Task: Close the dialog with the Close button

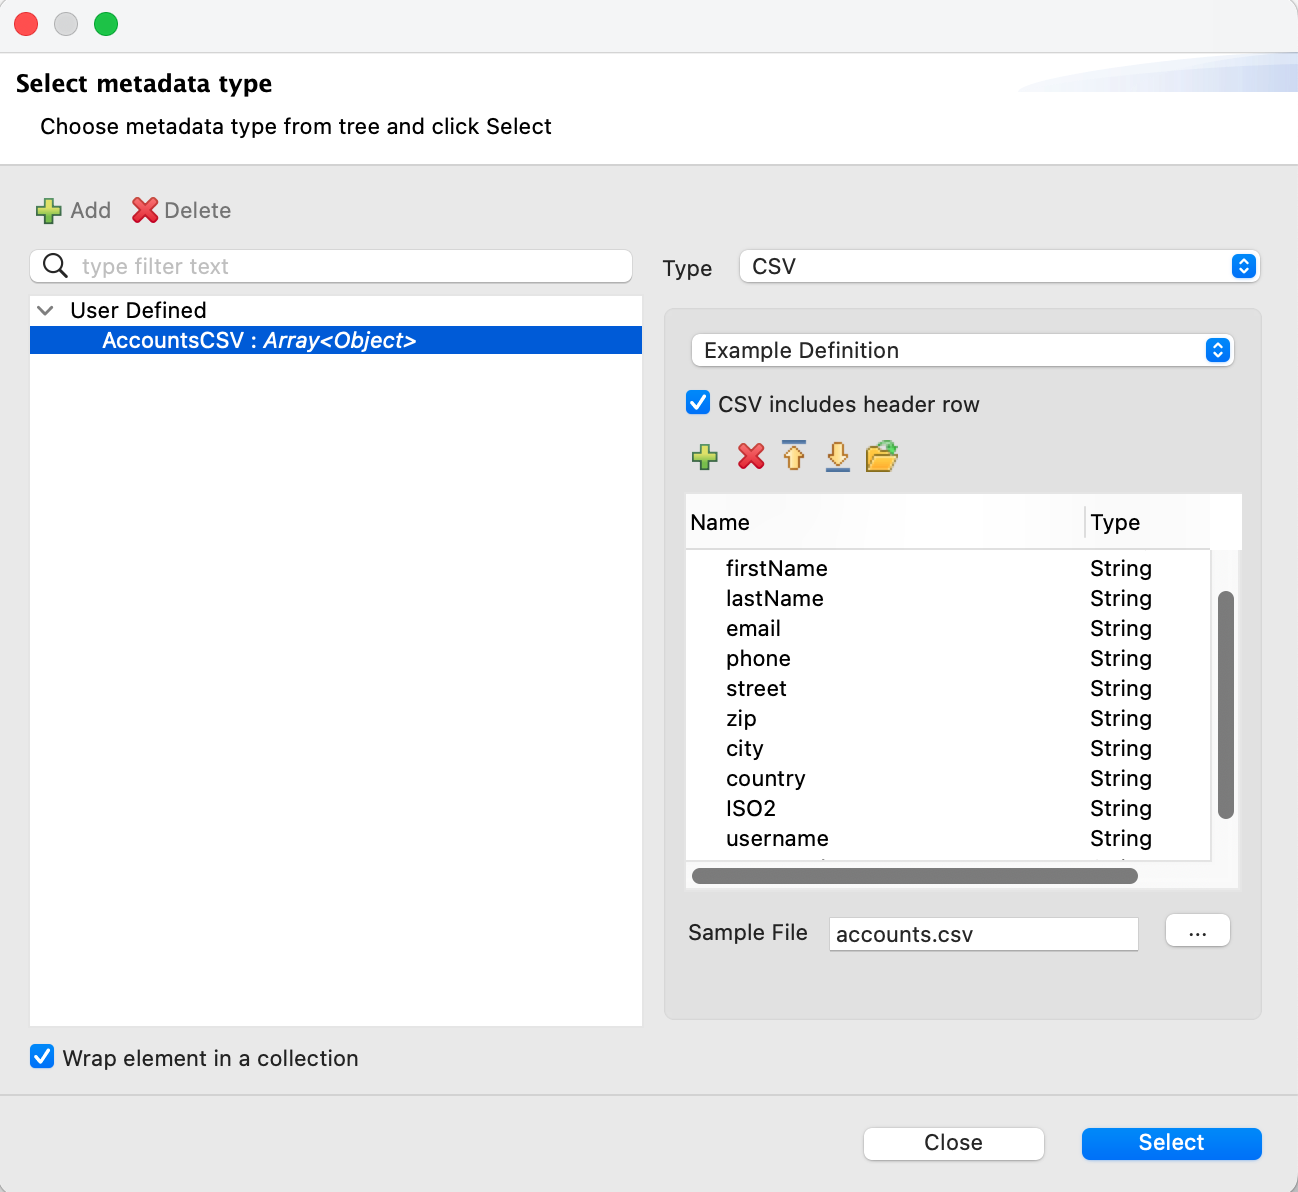Action: click(952, 1142)
